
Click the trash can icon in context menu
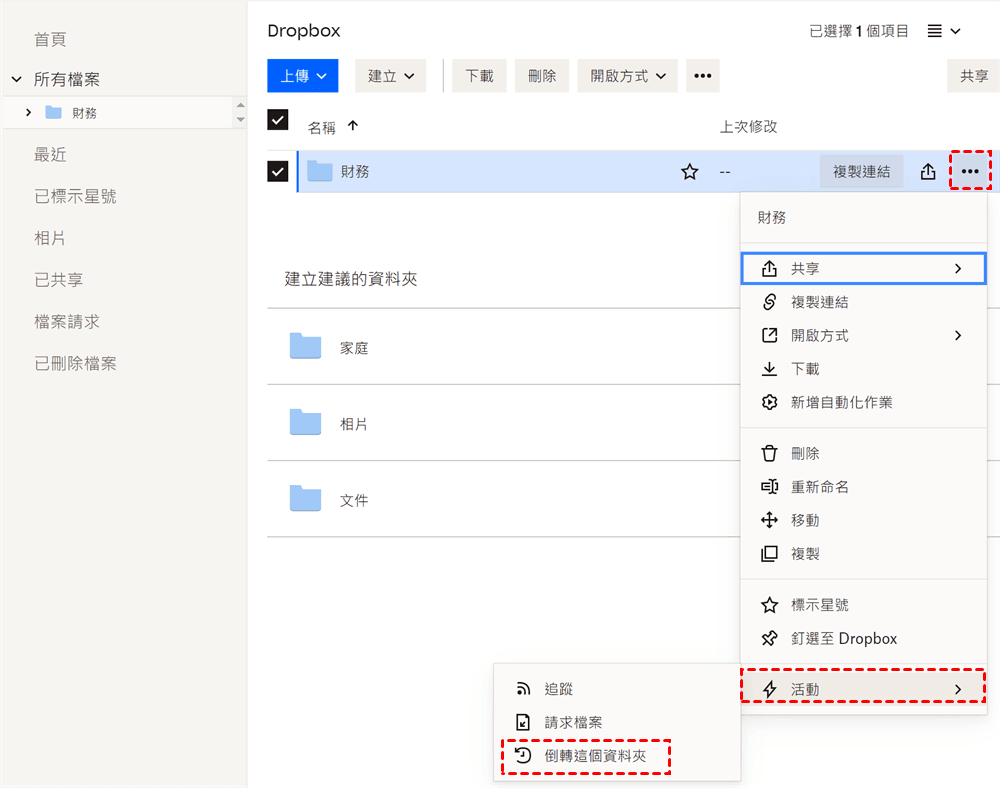pos(770,453)
